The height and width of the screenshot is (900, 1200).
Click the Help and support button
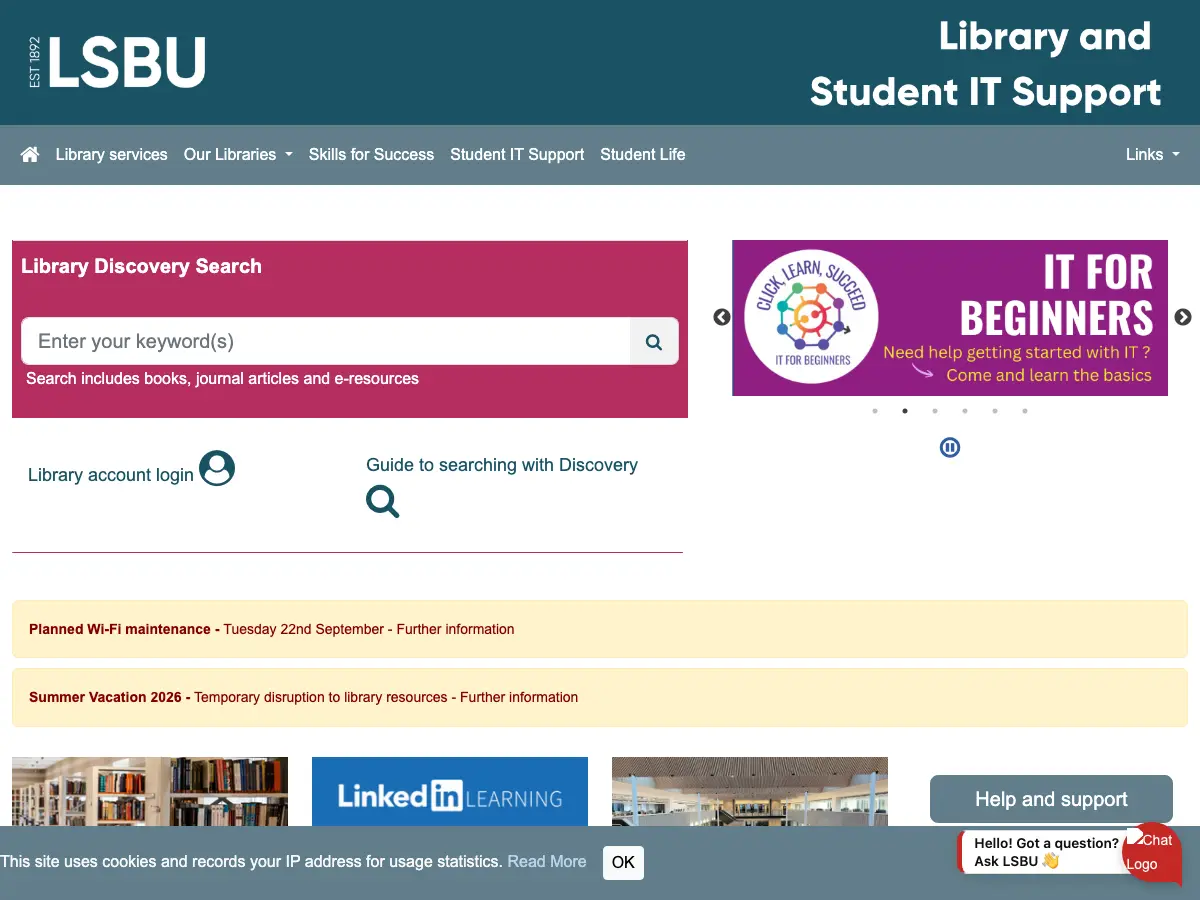coord(1051,799)
